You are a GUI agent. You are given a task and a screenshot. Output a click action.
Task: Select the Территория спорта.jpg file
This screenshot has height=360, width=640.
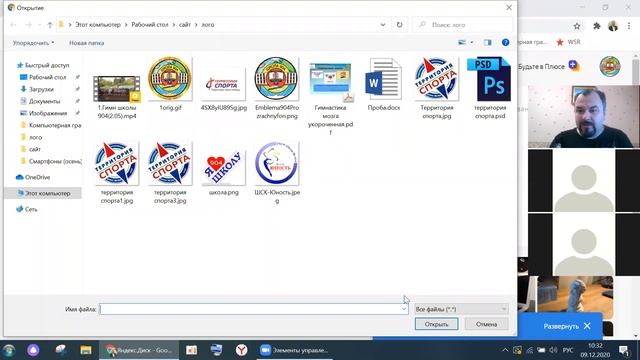point(436,89)
